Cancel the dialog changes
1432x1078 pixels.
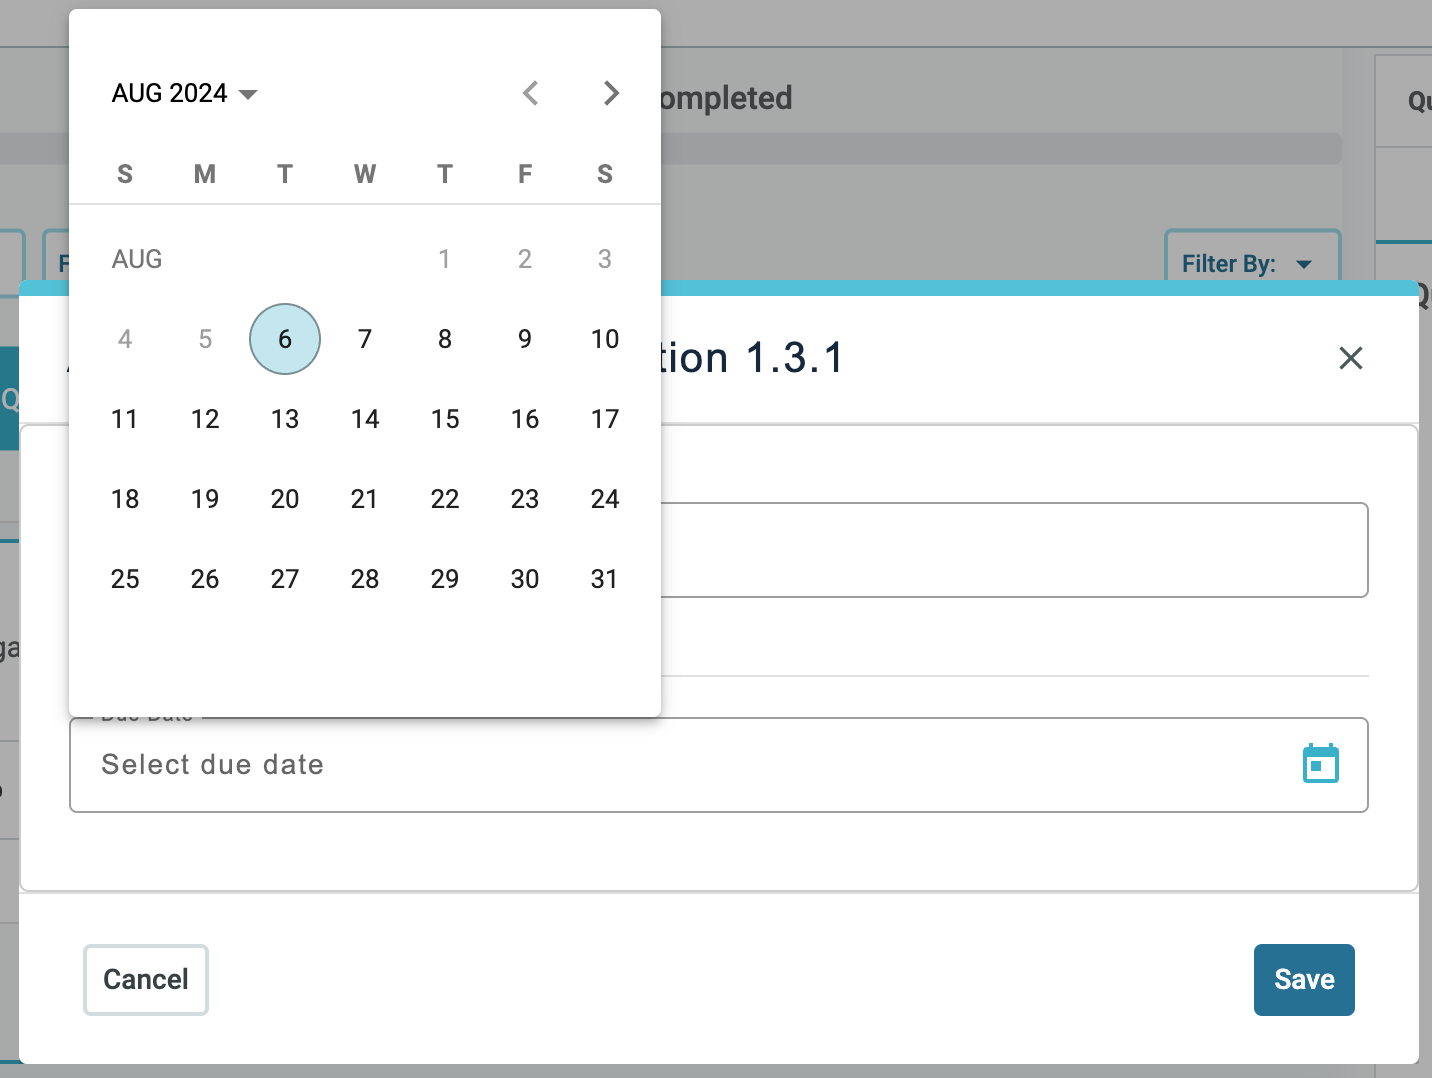coord(145,980)
